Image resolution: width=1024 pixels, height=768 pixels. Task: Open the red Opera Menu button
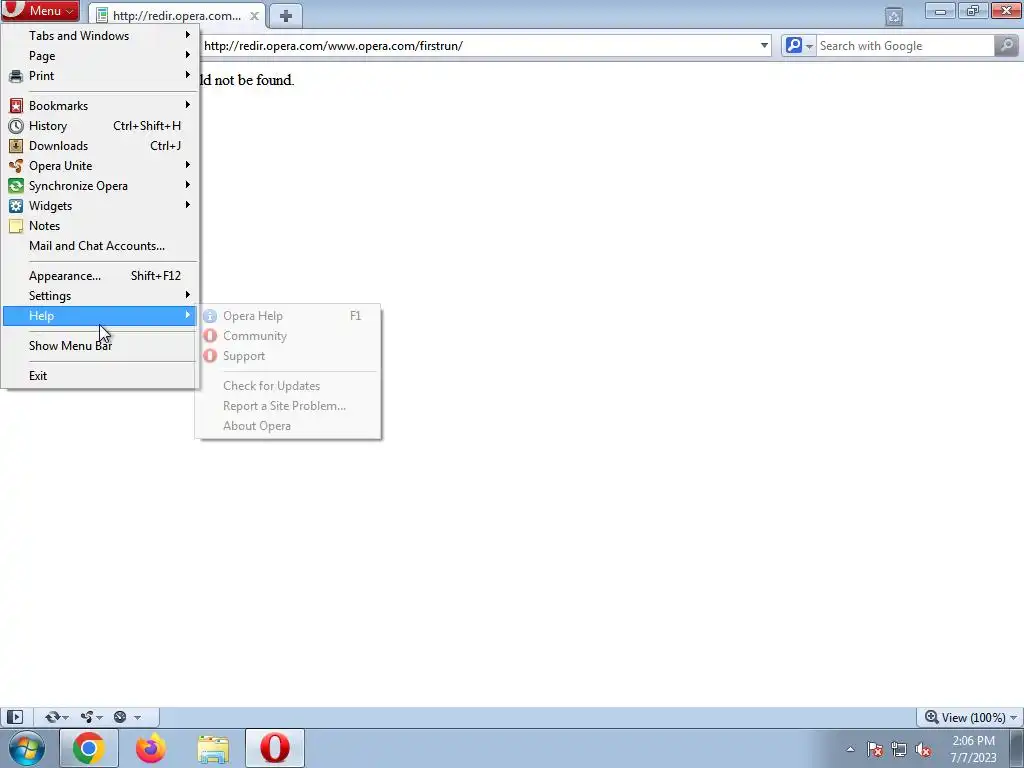click(x=40, y=10)
